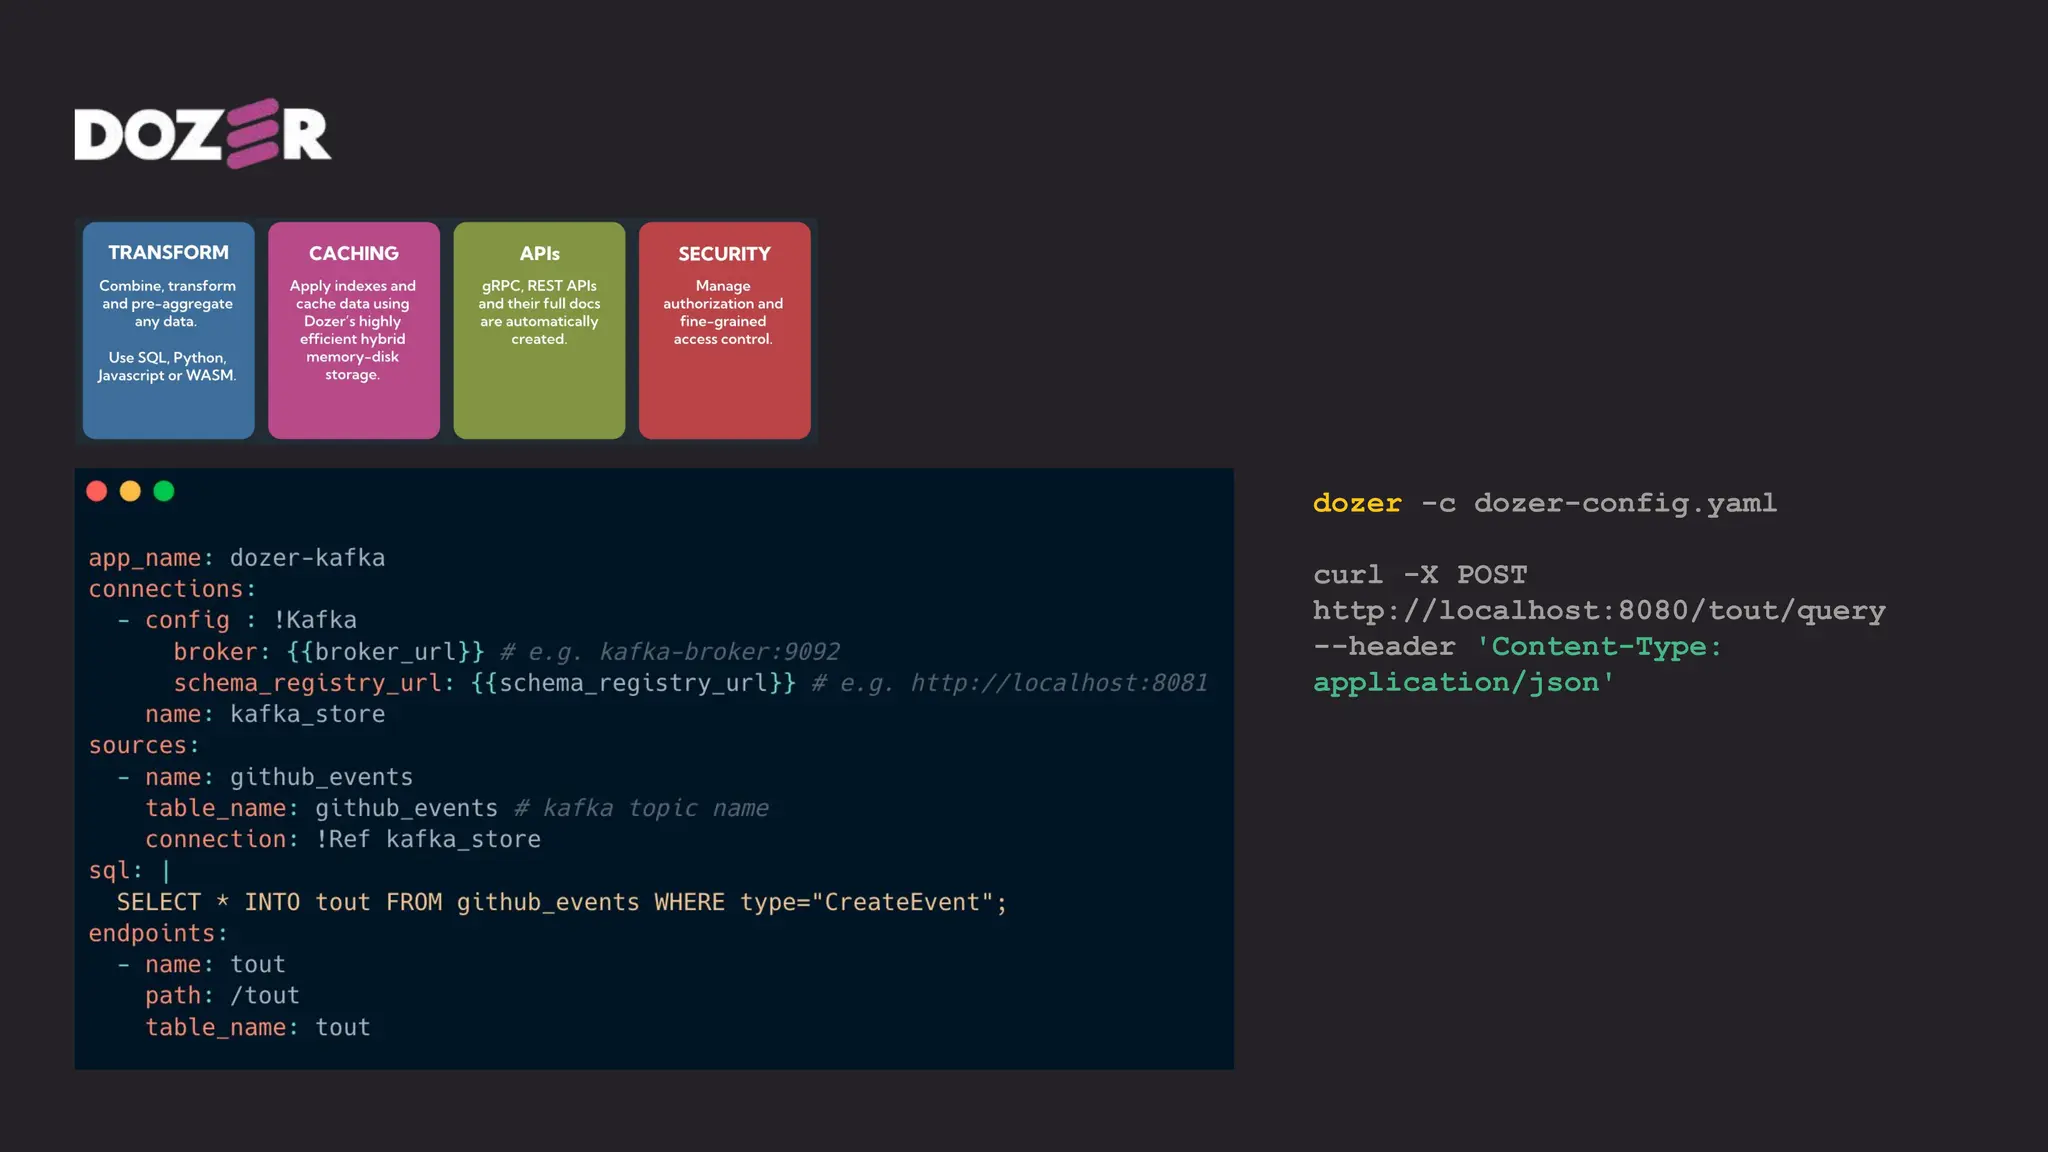Click the TRANSFORM card heading
Screen dimensions: 2048x1152
(x=168, y=253)
